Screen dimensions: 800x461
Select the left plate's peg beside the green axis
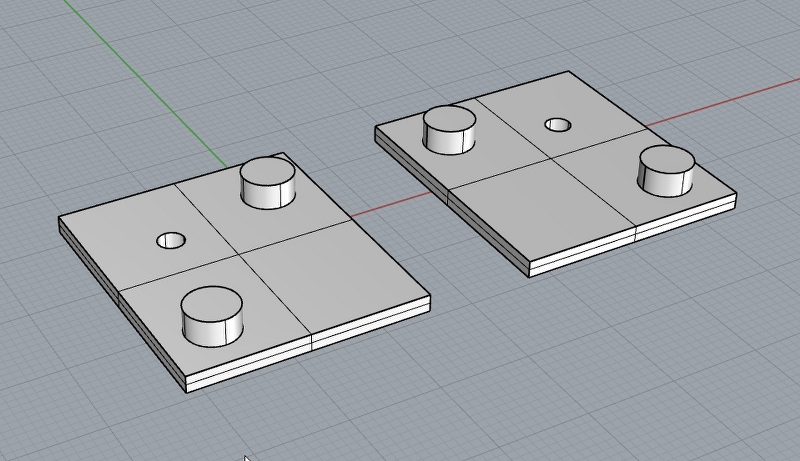pos(268,183)
